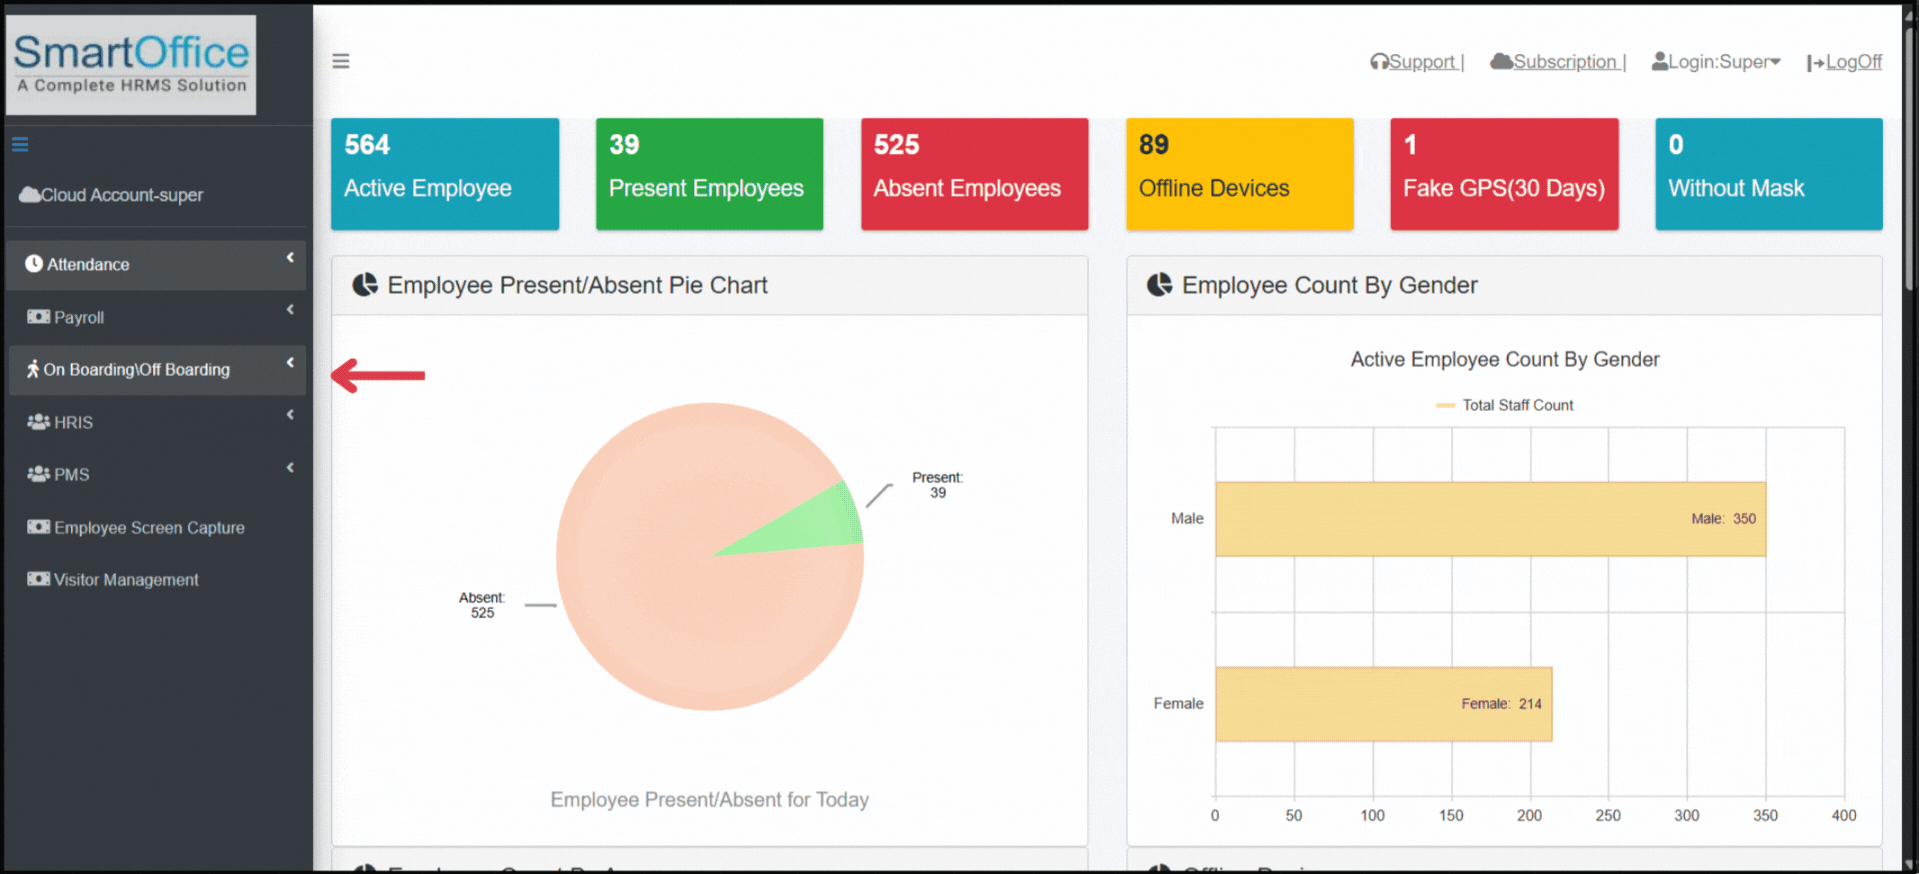Click the Employee Screen Capture icon

click(x=38, y=527)
